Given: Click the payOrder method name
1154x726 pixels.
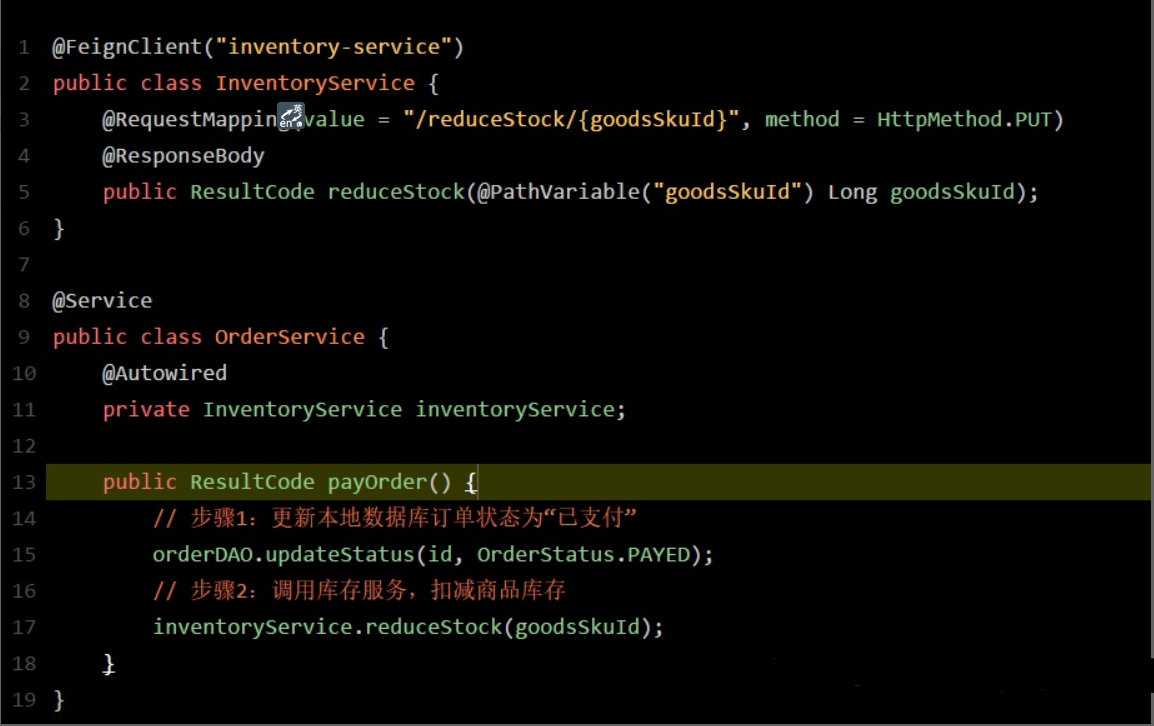Looking at the screenshot, I should click(378, 482).
